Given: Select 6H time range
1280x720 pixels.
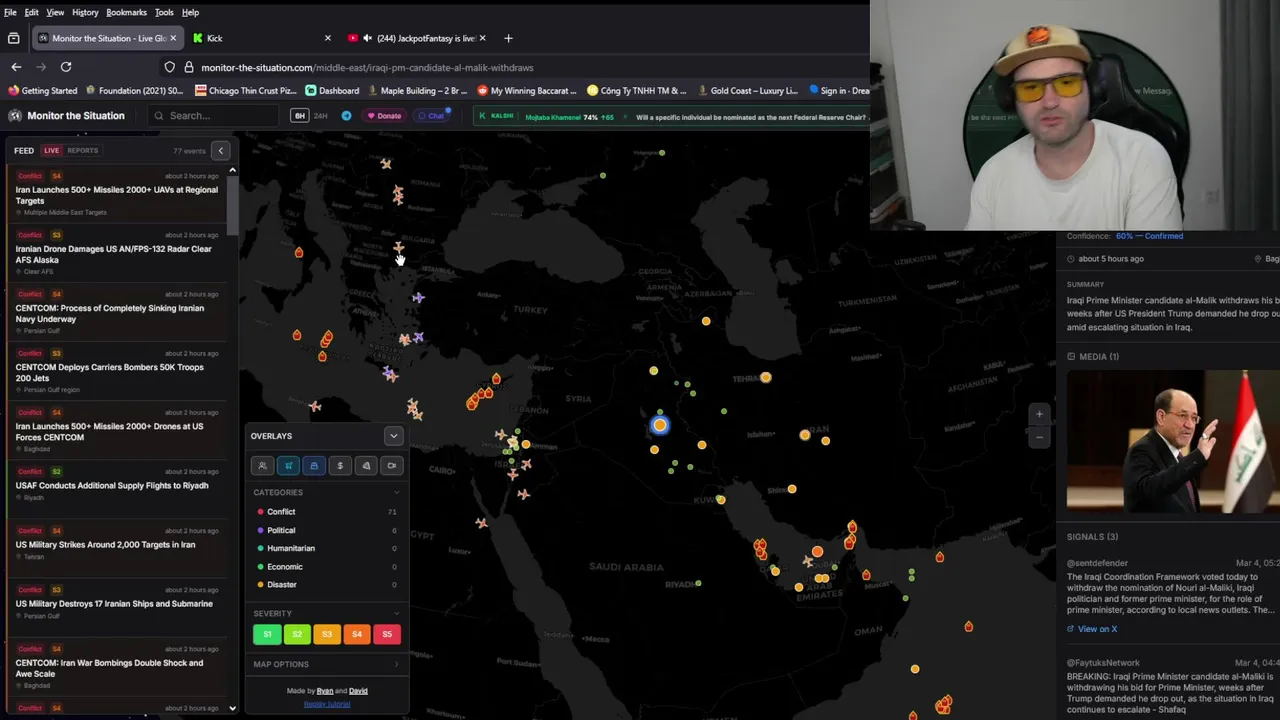Looking at the screenshot, I should [x=299, y=116].
